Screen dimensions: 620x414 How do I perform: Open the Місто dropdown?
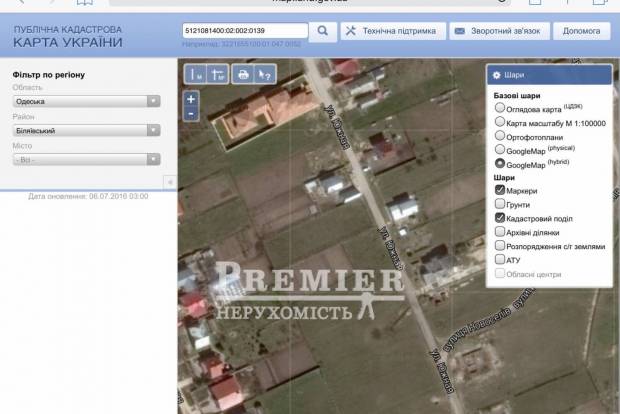coord(86,159)
